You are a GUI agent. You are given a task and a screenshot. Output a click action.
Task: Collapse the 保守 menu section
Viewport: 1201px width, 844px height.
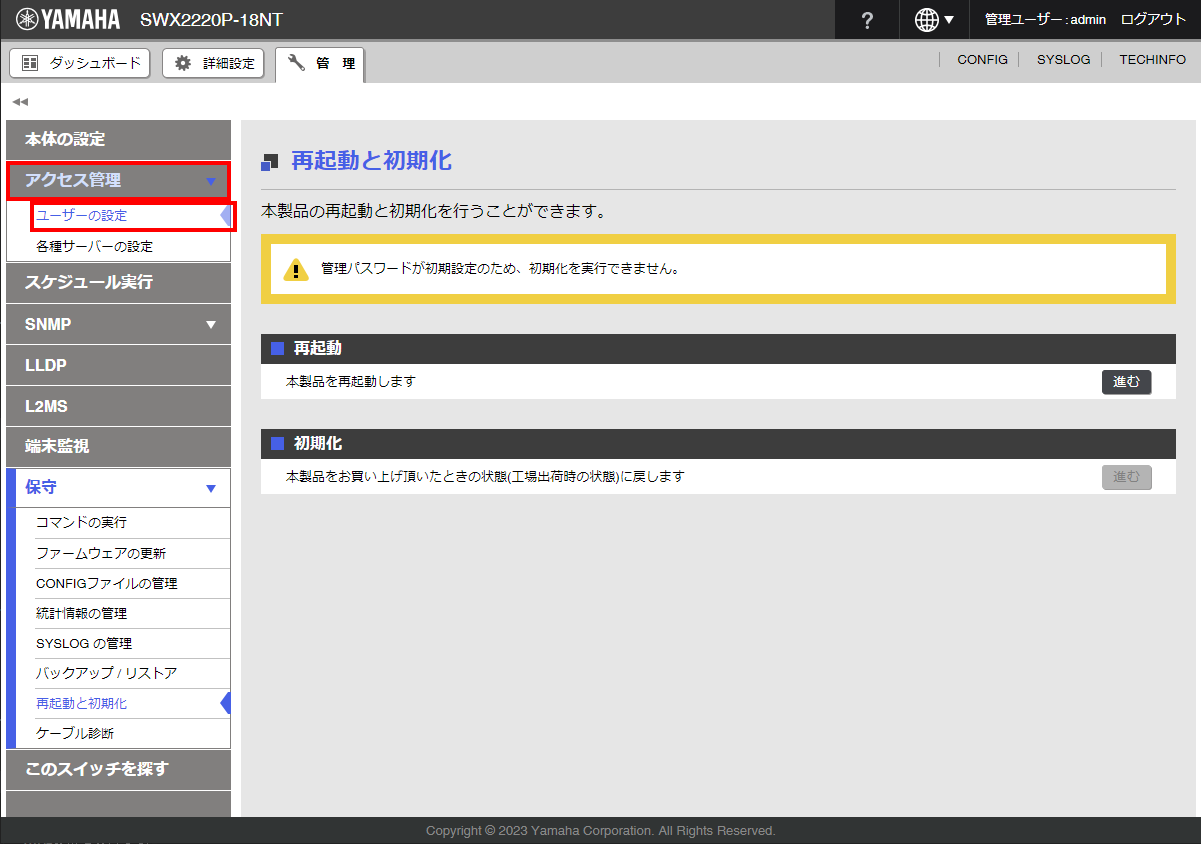click(118, 488)
